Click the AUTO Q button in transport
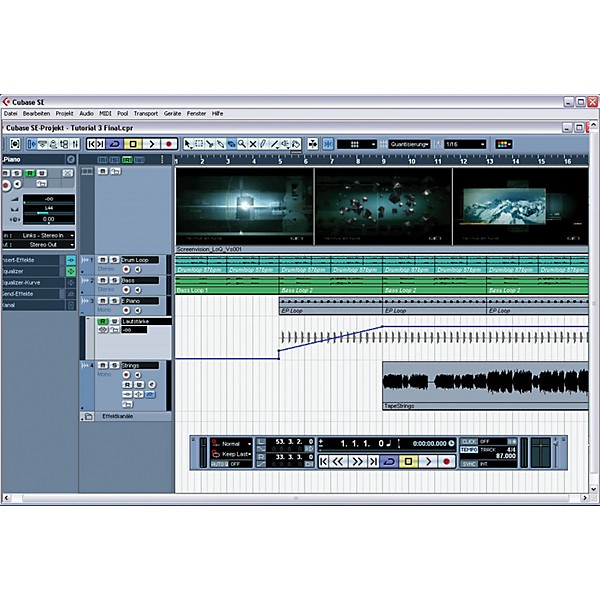 [220, 464]
